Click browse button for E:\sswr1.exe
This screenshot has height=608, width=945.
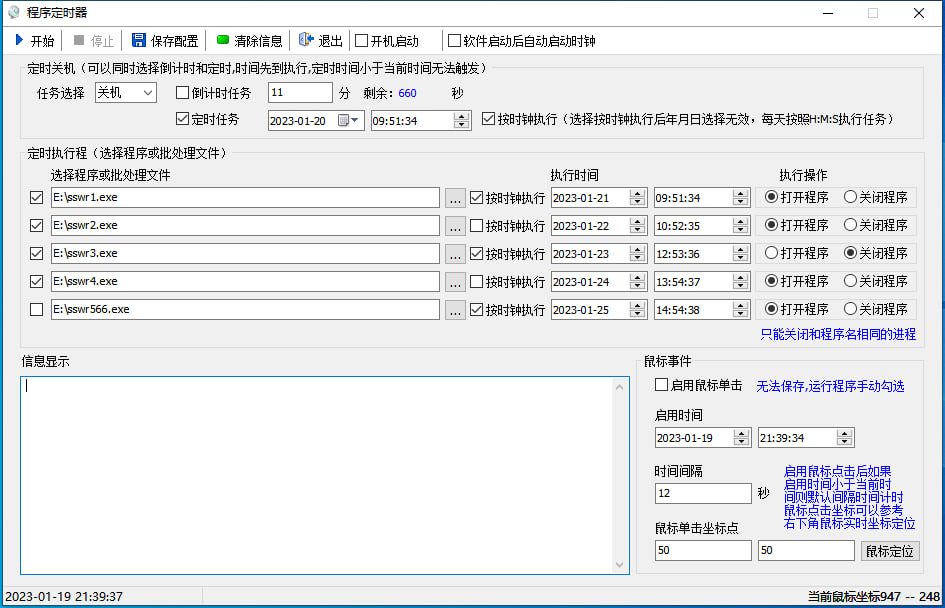[x=455, y=198]
